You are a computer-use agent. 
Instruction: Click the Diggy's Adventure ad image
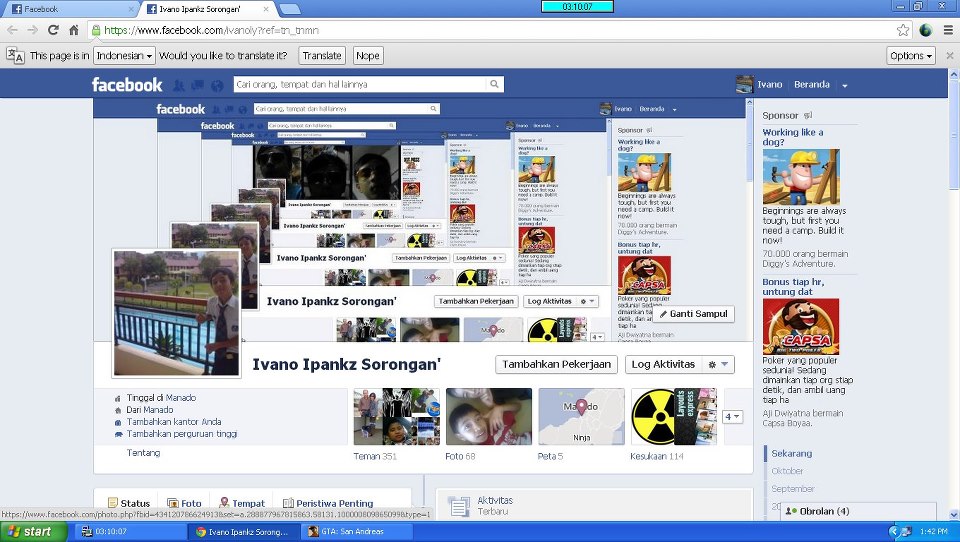click(801, 176)
